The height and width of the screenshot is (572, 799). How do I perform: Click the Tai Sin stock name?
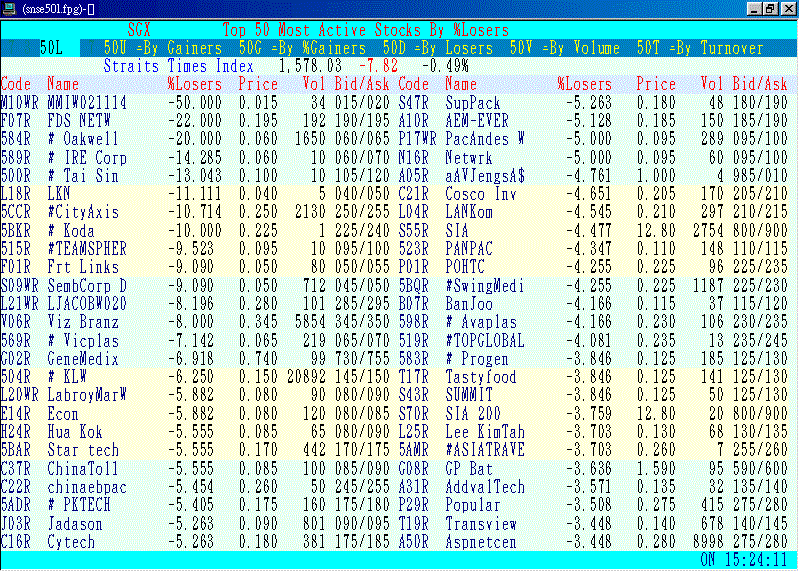[x=83, y=176]
